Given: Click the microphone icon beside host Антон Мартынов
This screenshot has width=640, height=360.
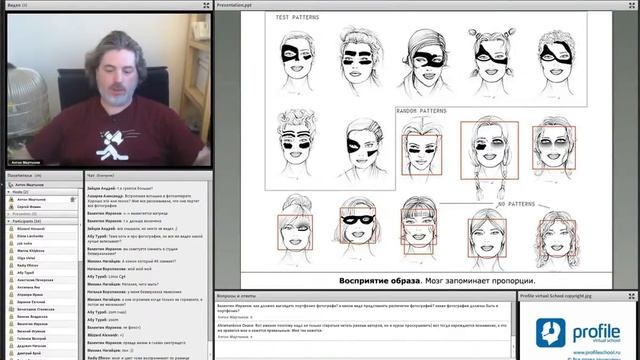Looking at the screenshot, I should point(72,200).
